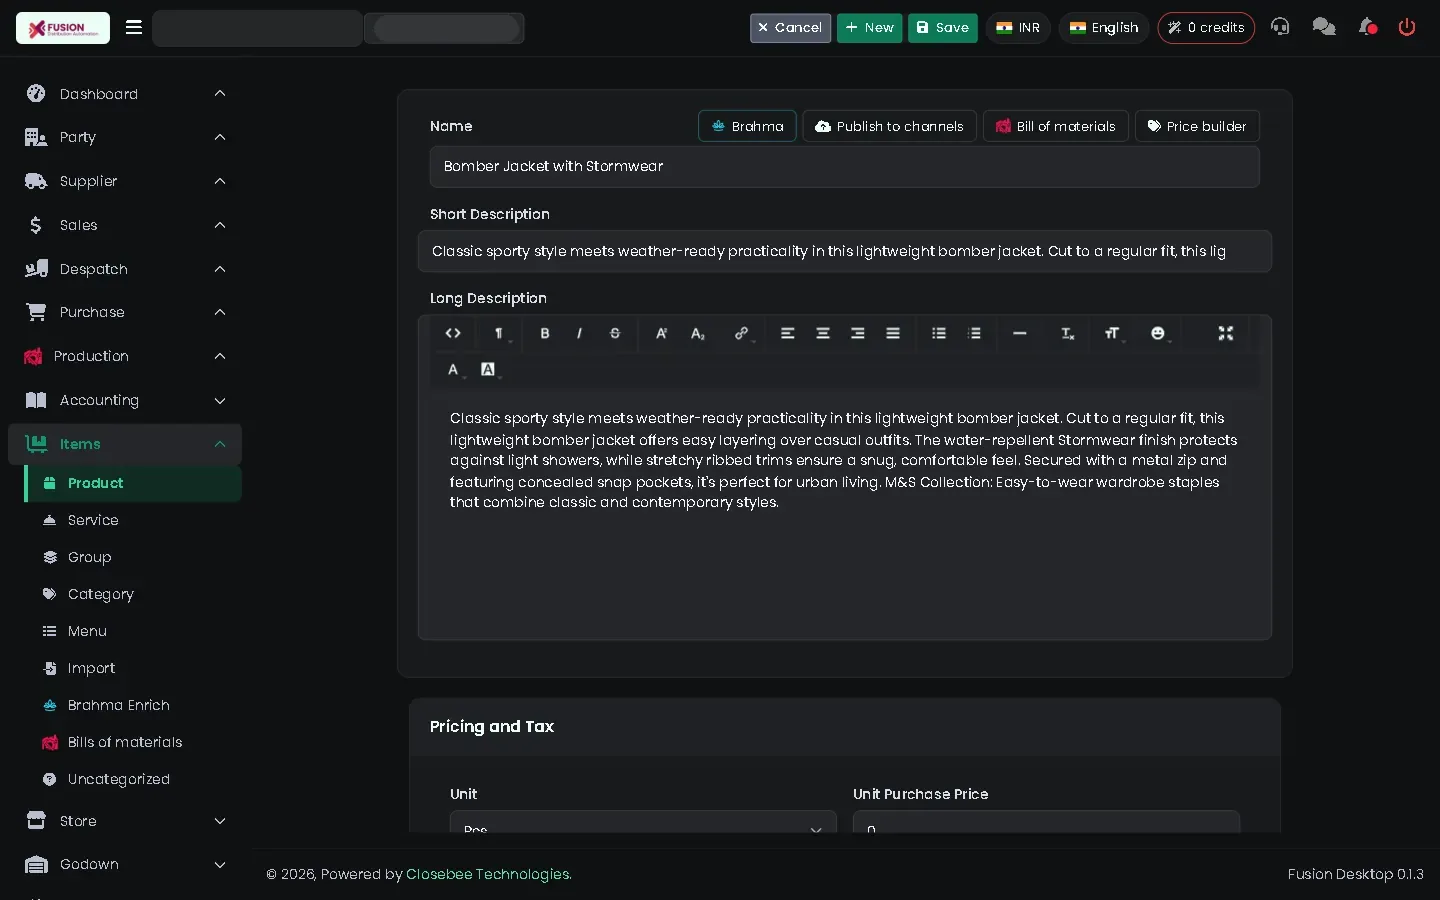
Task: Toggle code view in the description editor
Action: coord(453,334)
